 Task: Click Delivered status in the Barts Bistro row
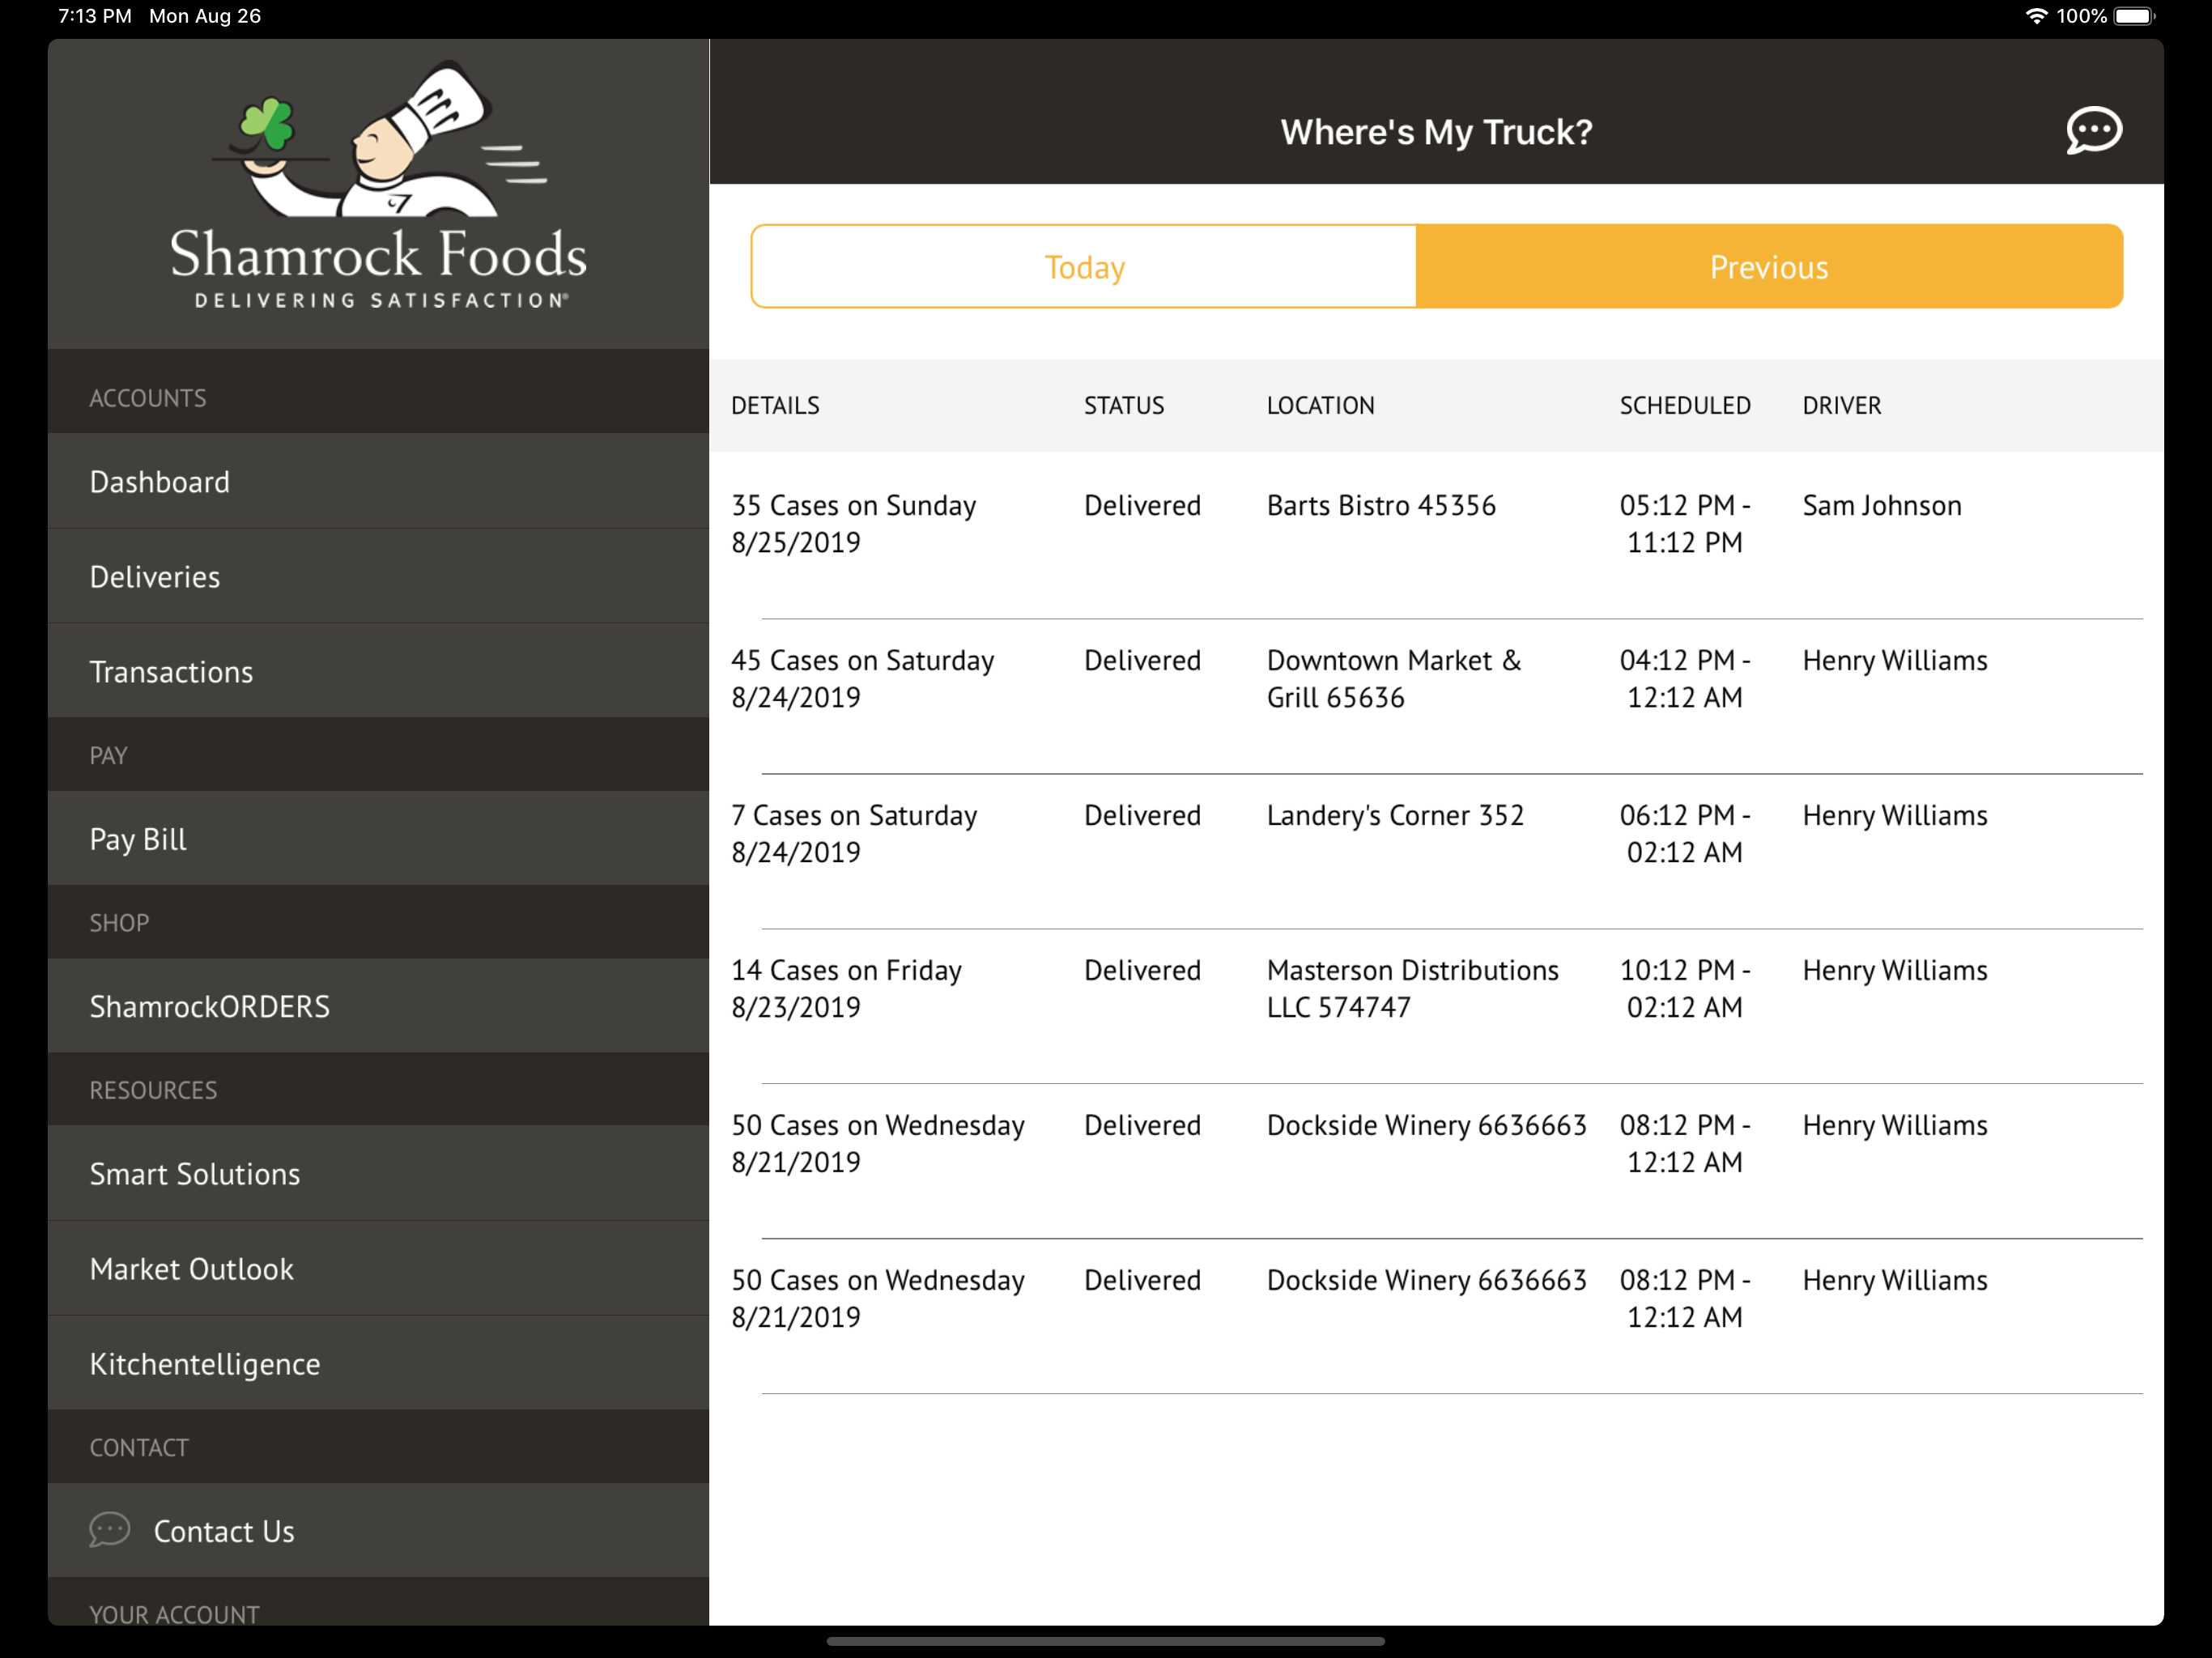[x=1142, y=506]
